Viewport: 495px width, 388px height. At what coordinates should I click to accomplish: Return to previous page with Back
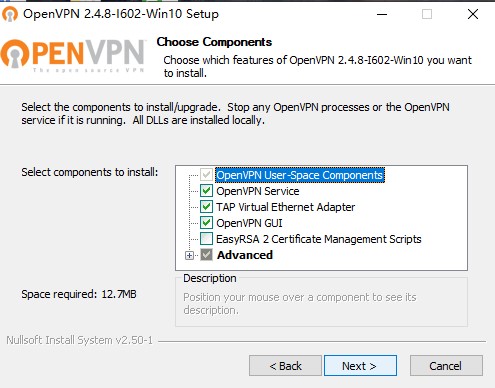coord(285,366)
